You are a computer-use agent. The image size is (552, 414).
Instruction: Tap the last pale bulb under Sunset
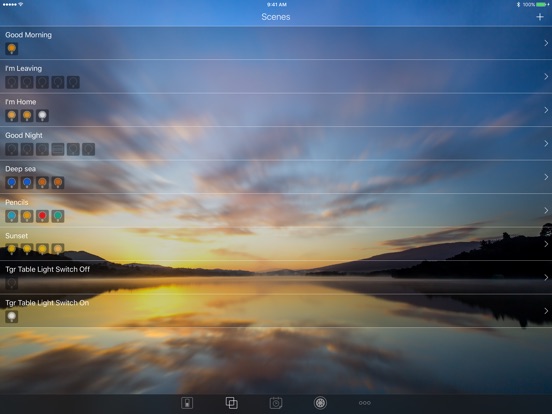click(58, 249)
